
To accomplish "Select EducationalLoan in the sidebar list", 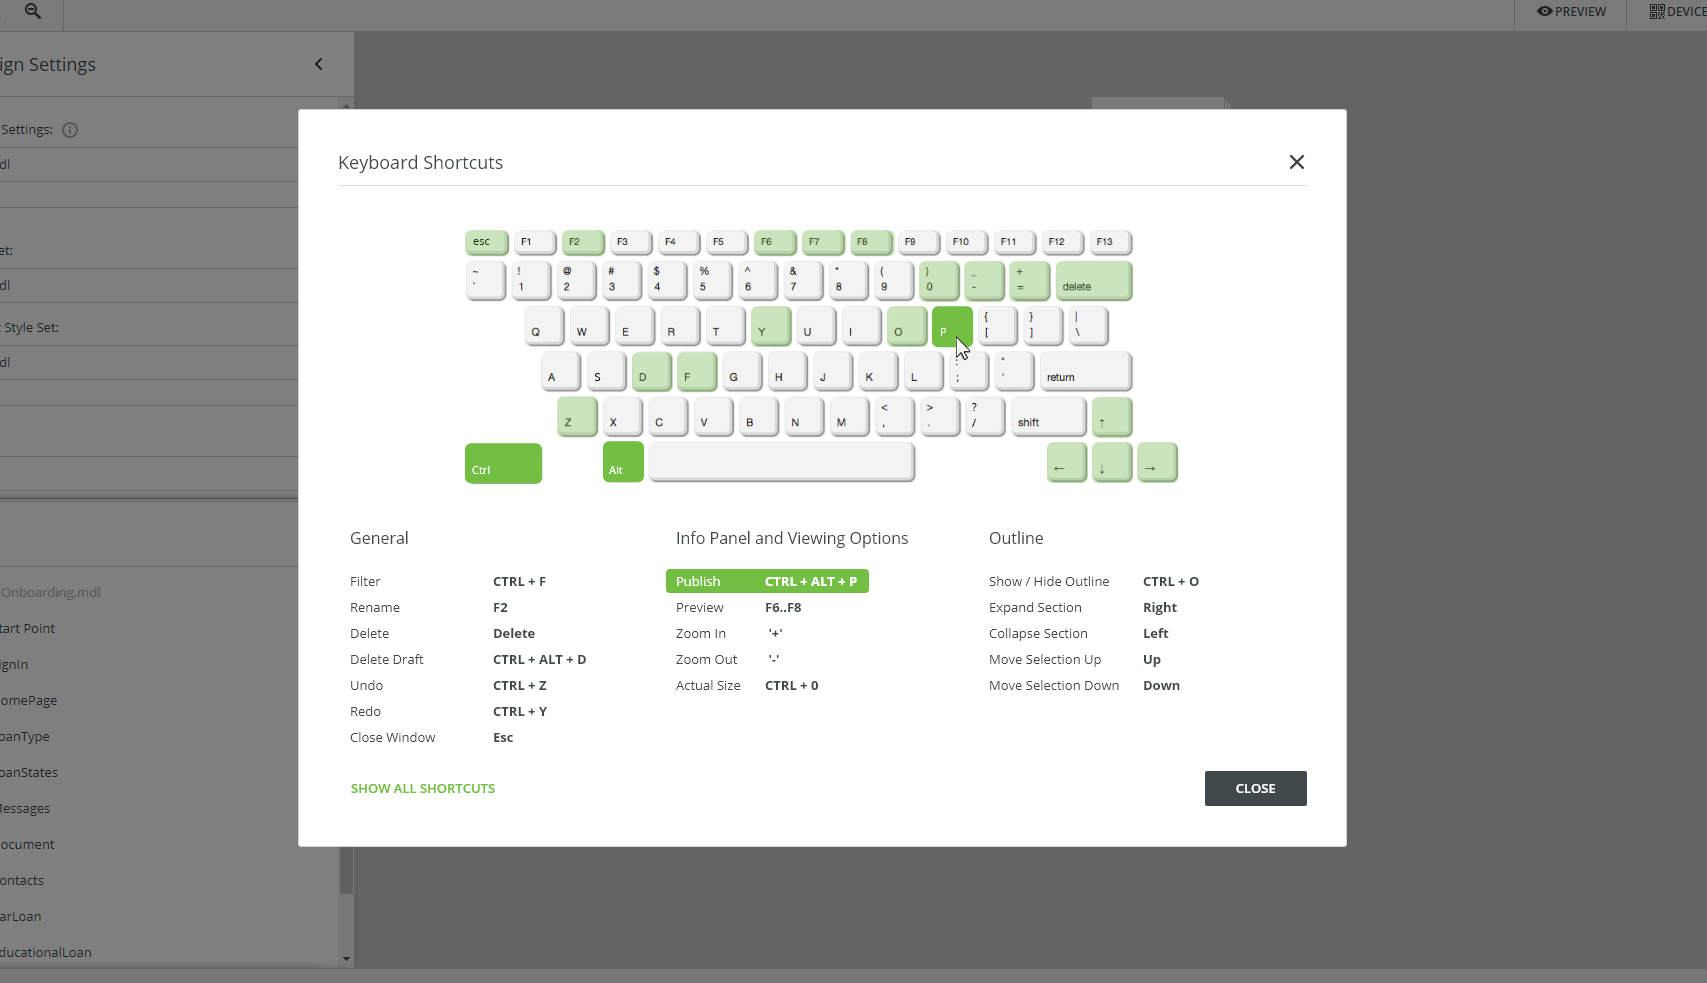I will (x=47, y=952).
